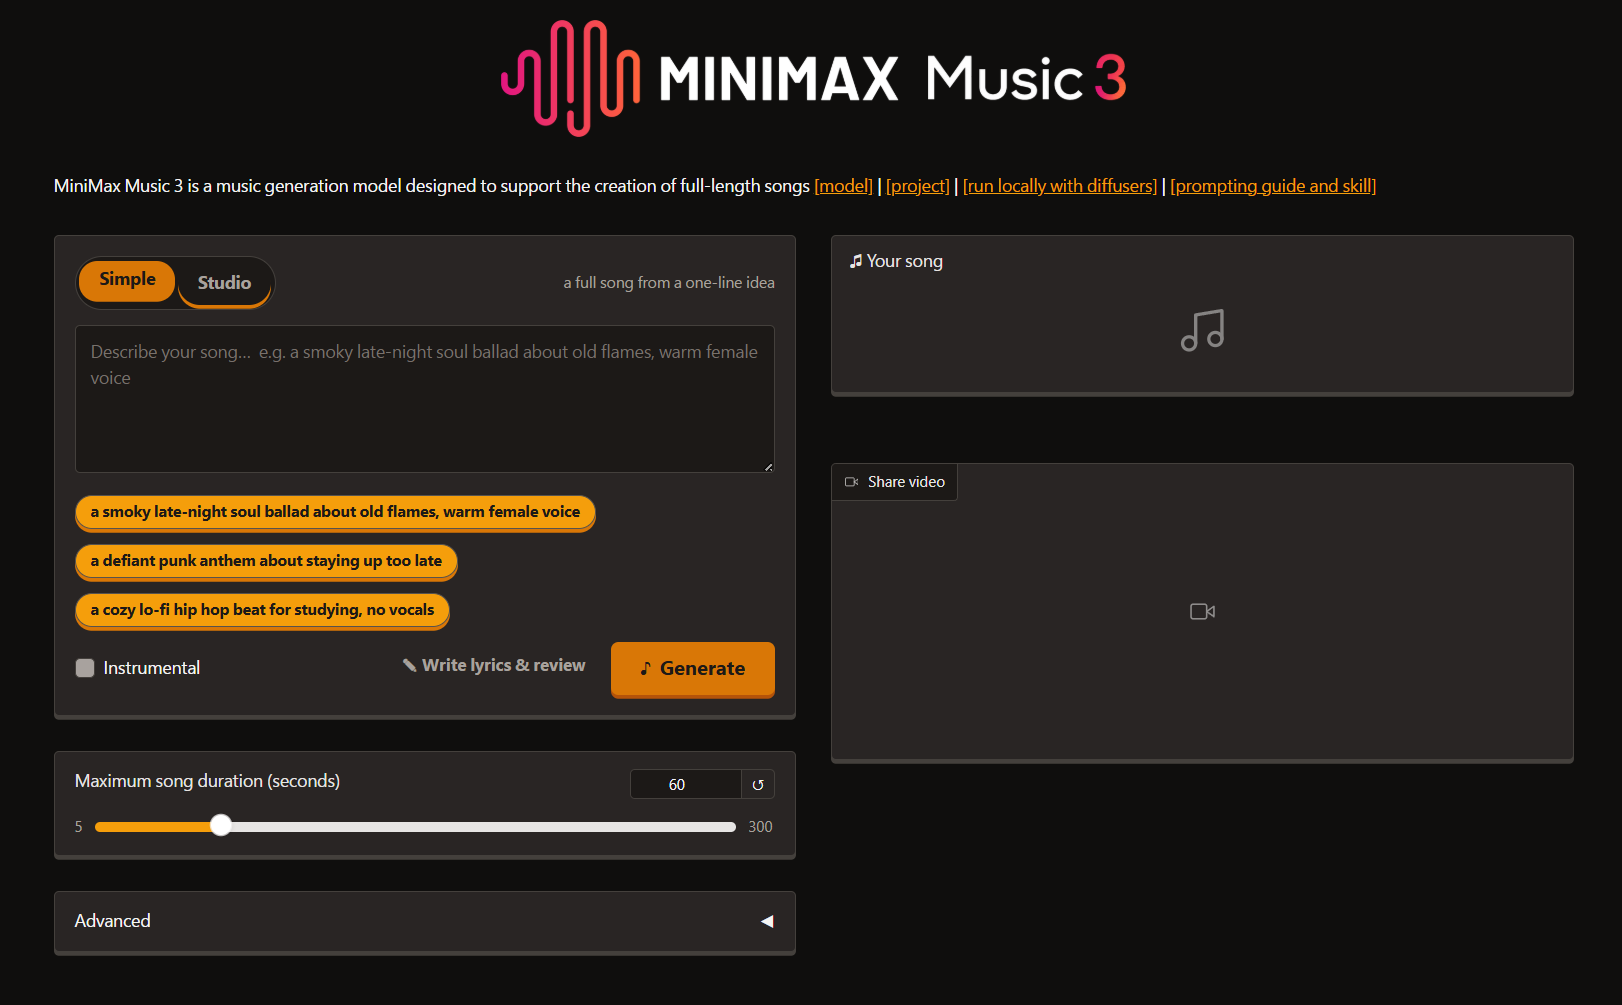Click the 'Your song' panel label
The height and width of the screenshot is (1005, 1622).
pos(896,261)
